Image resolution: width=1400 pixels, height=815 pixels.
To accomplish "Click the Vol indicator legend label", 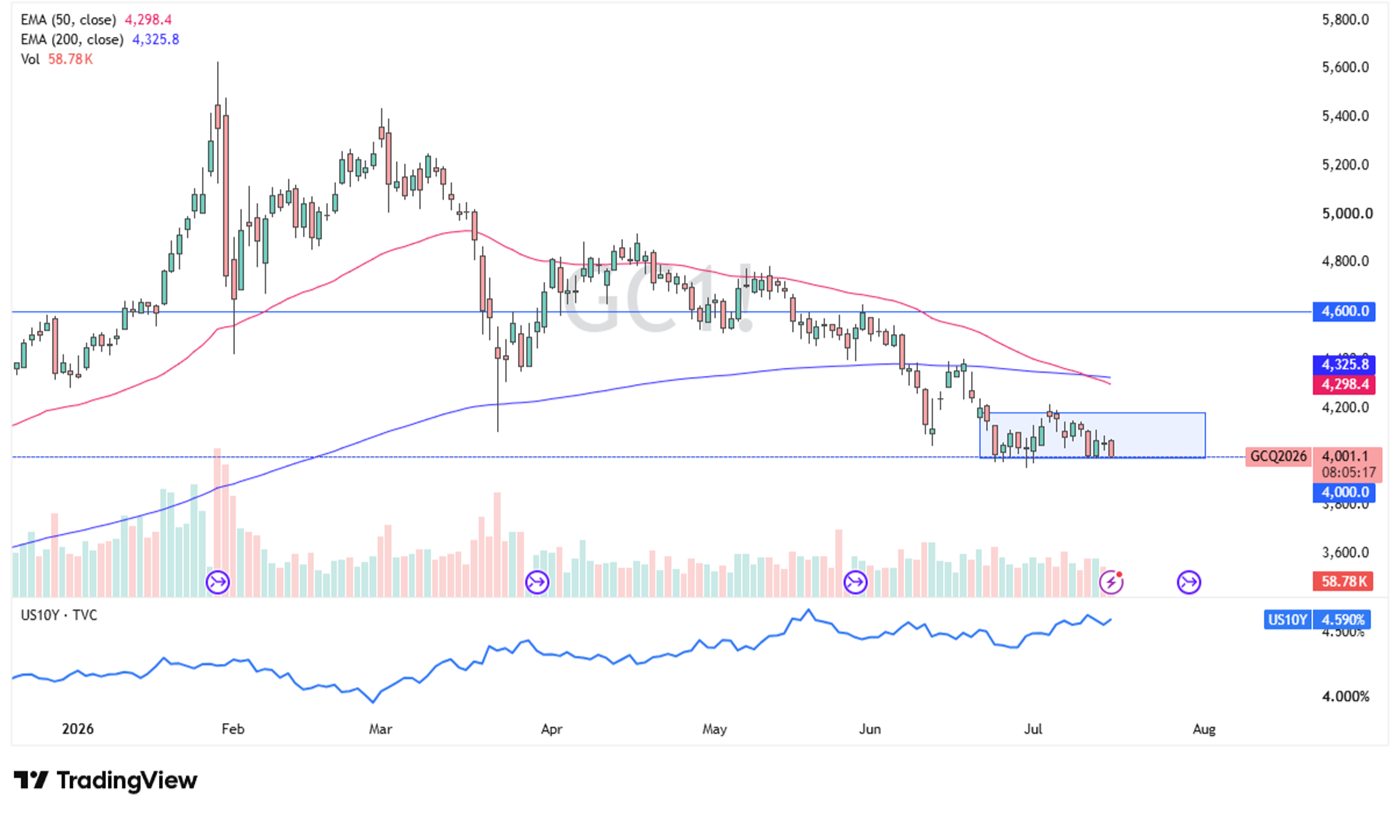I will coord(30,59).
